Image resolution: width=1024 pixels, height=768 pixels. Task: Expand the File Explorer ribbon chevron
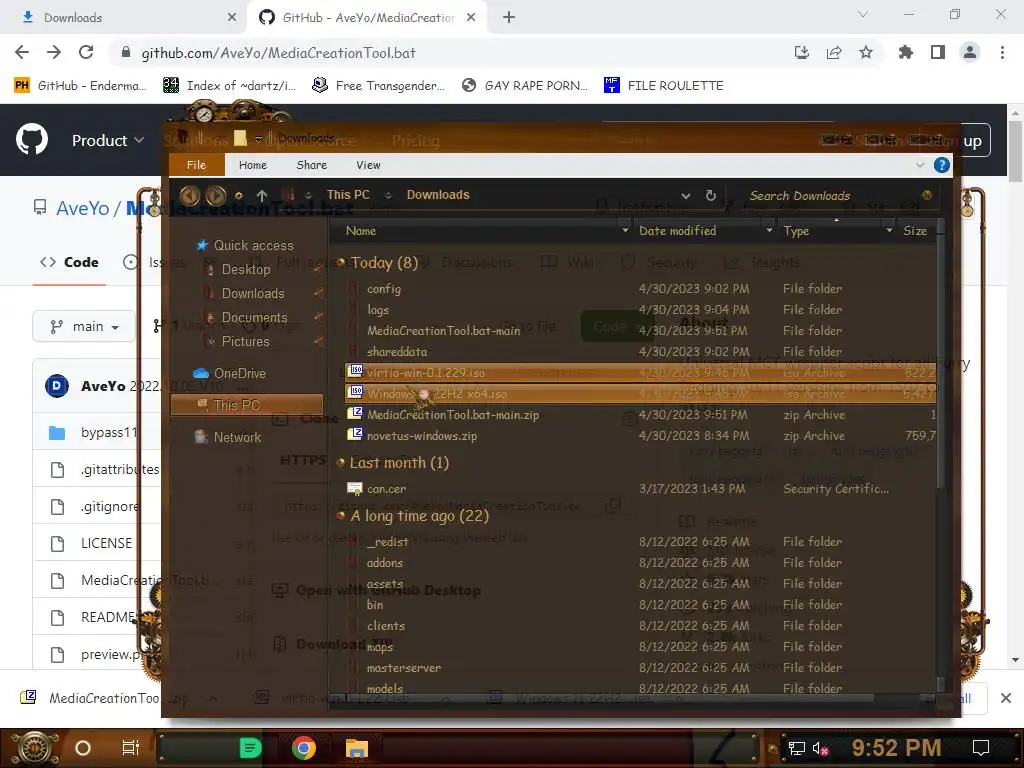(920, 165)
